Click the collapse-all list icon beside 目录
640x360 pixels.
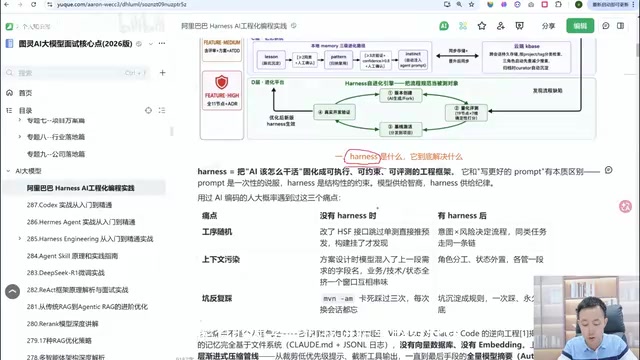[162, 110]
